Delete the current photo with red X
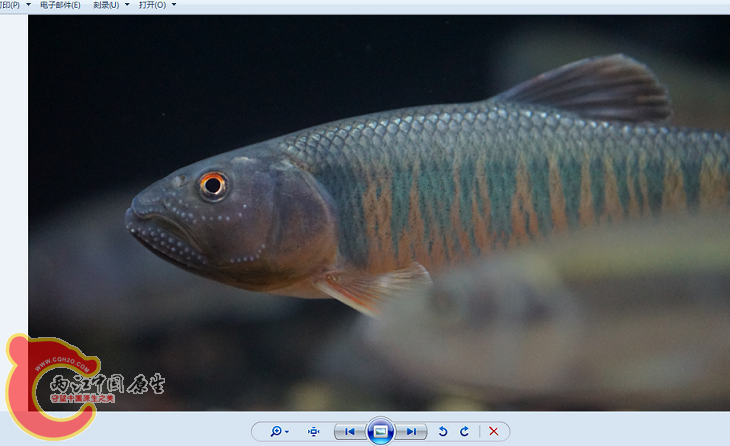This screenshot has height=446, width=730. click(493, 431)
